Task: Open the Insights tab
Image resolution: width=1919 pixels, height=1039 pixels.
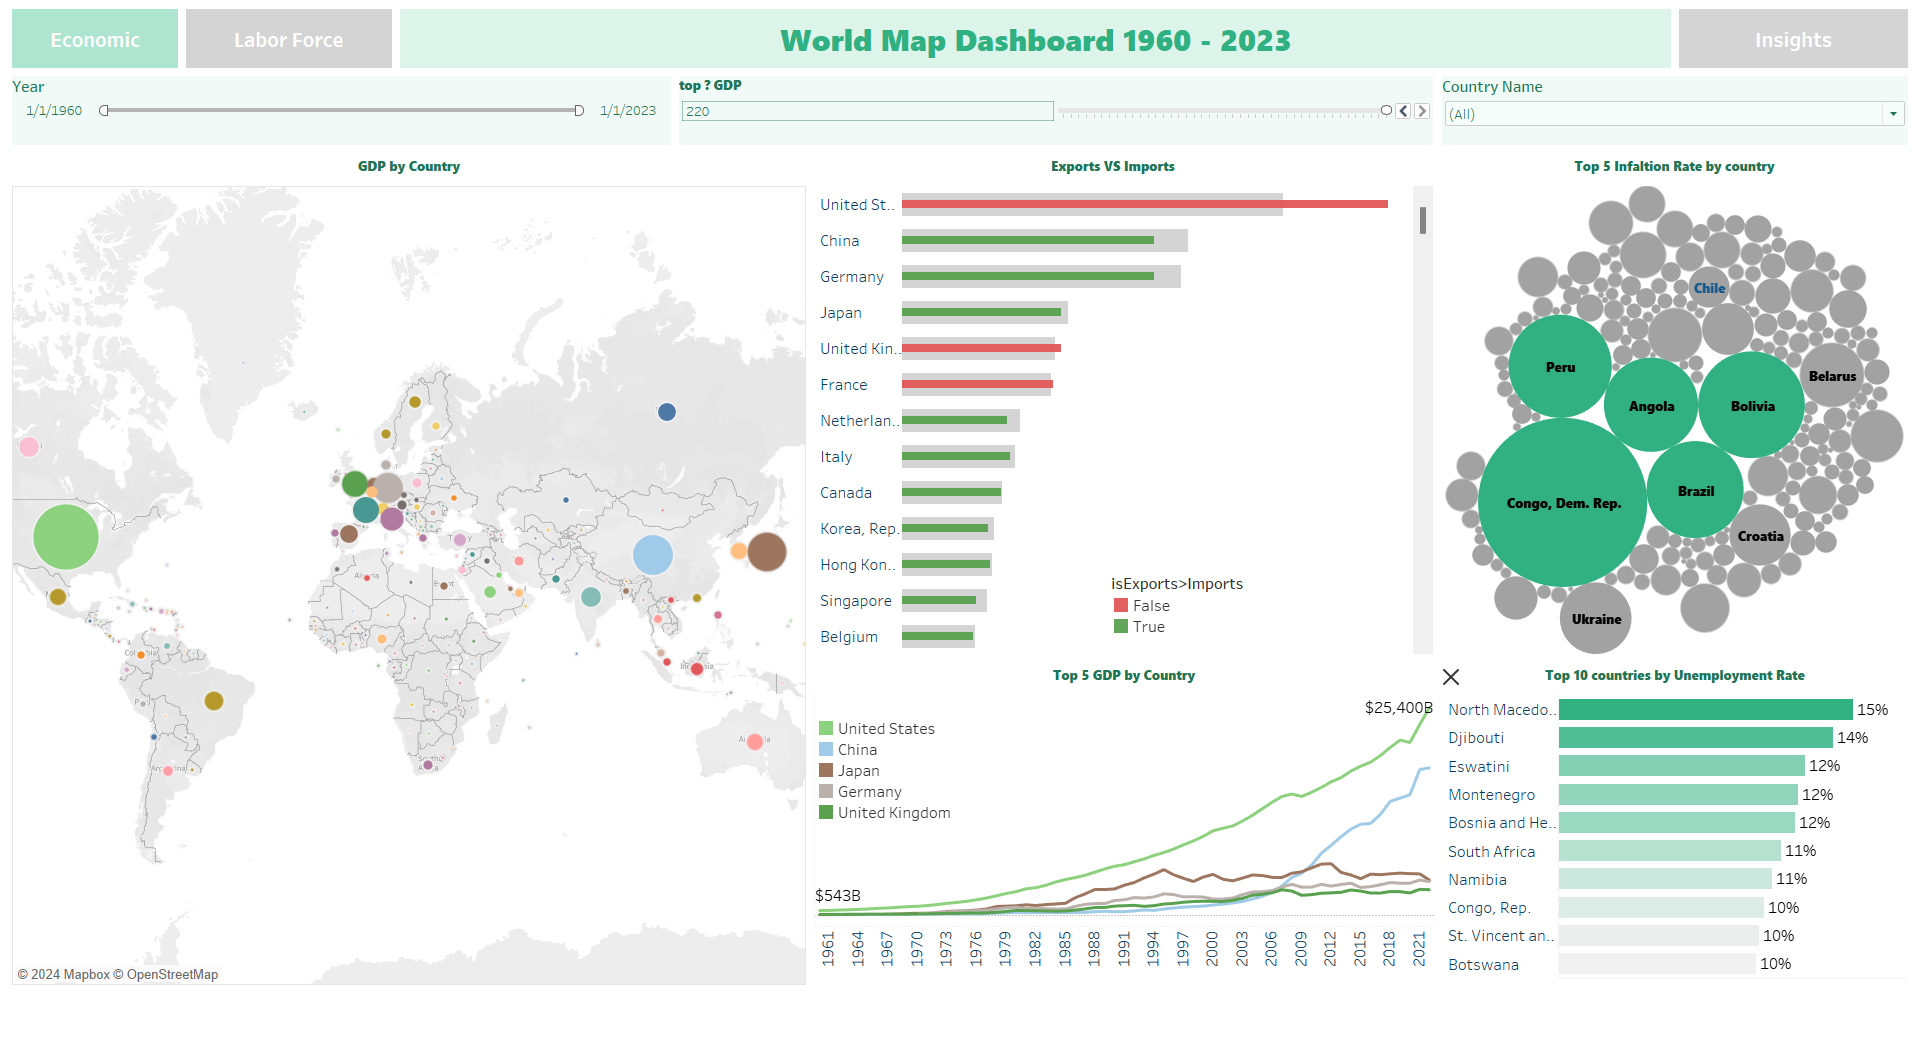Action: point(1792,40)
